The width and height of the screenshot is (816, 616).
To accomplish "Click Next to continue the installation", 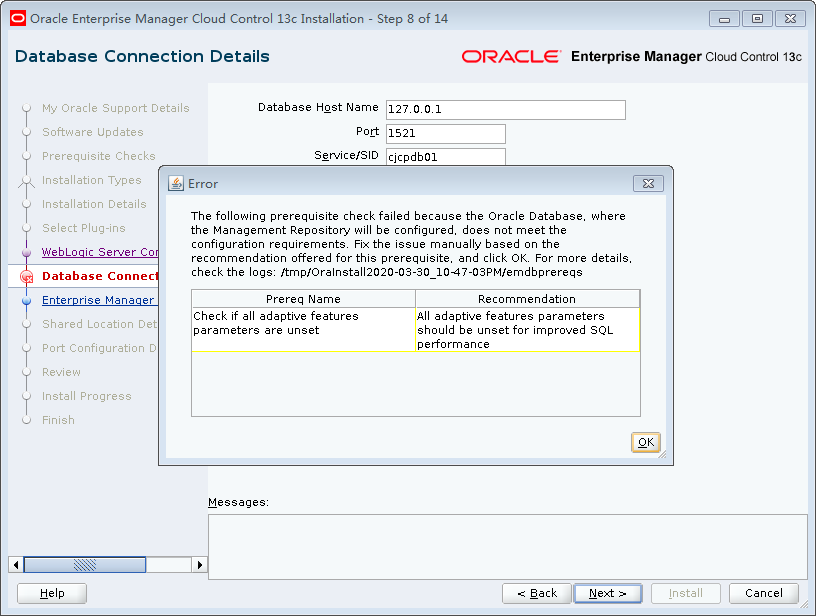I will pyautogui.click(x=607, y=593).
